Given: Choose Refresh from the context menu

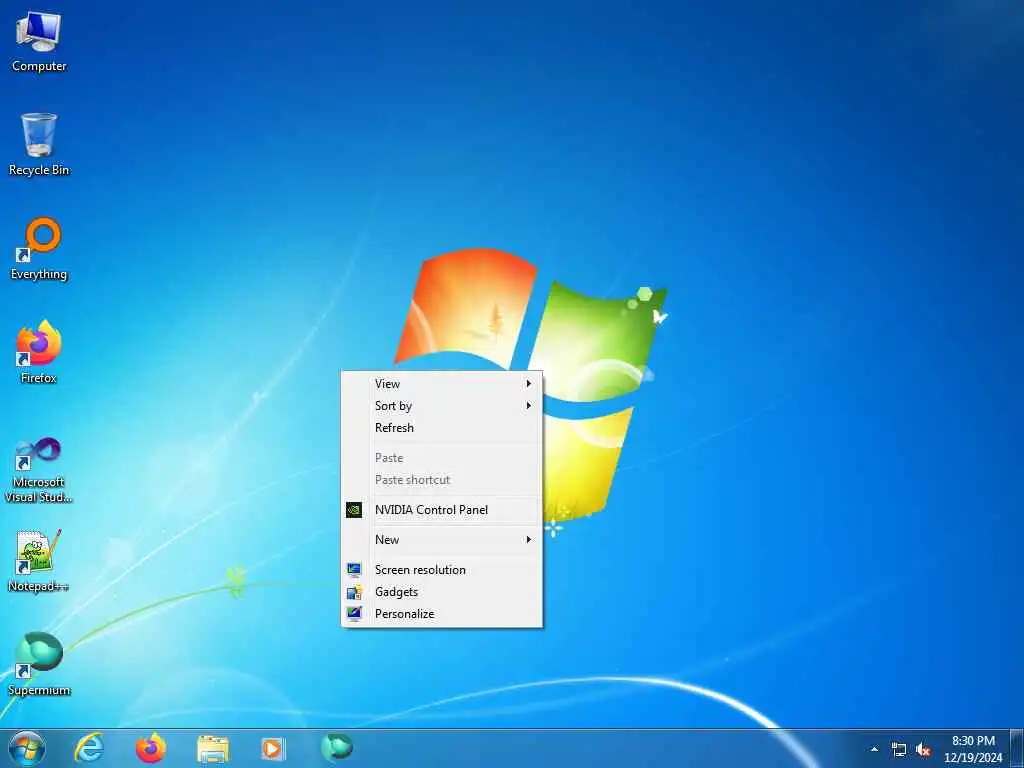Looking at the screenshot, I should click(x=442, y=428).
